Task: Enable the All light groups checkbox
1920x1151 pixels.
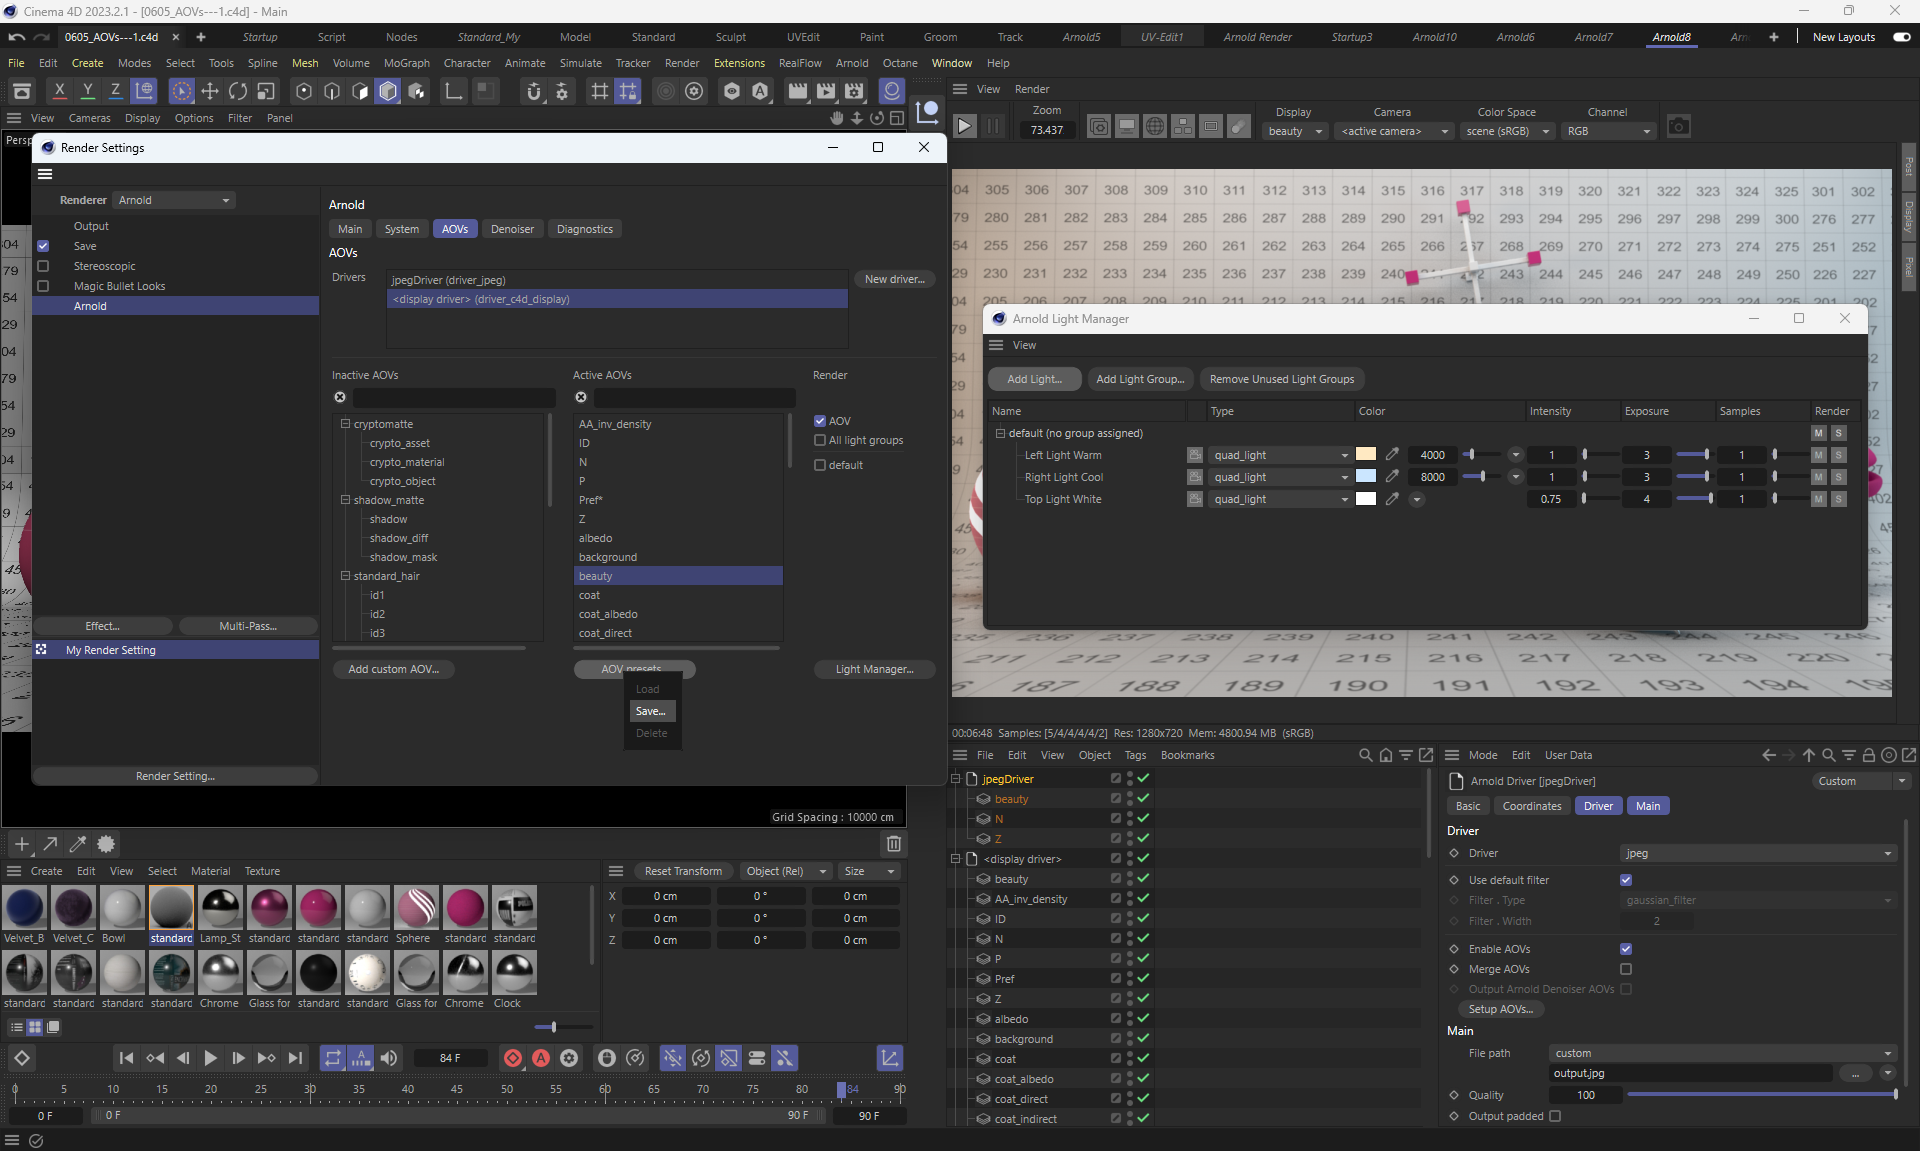Action: 820,440
